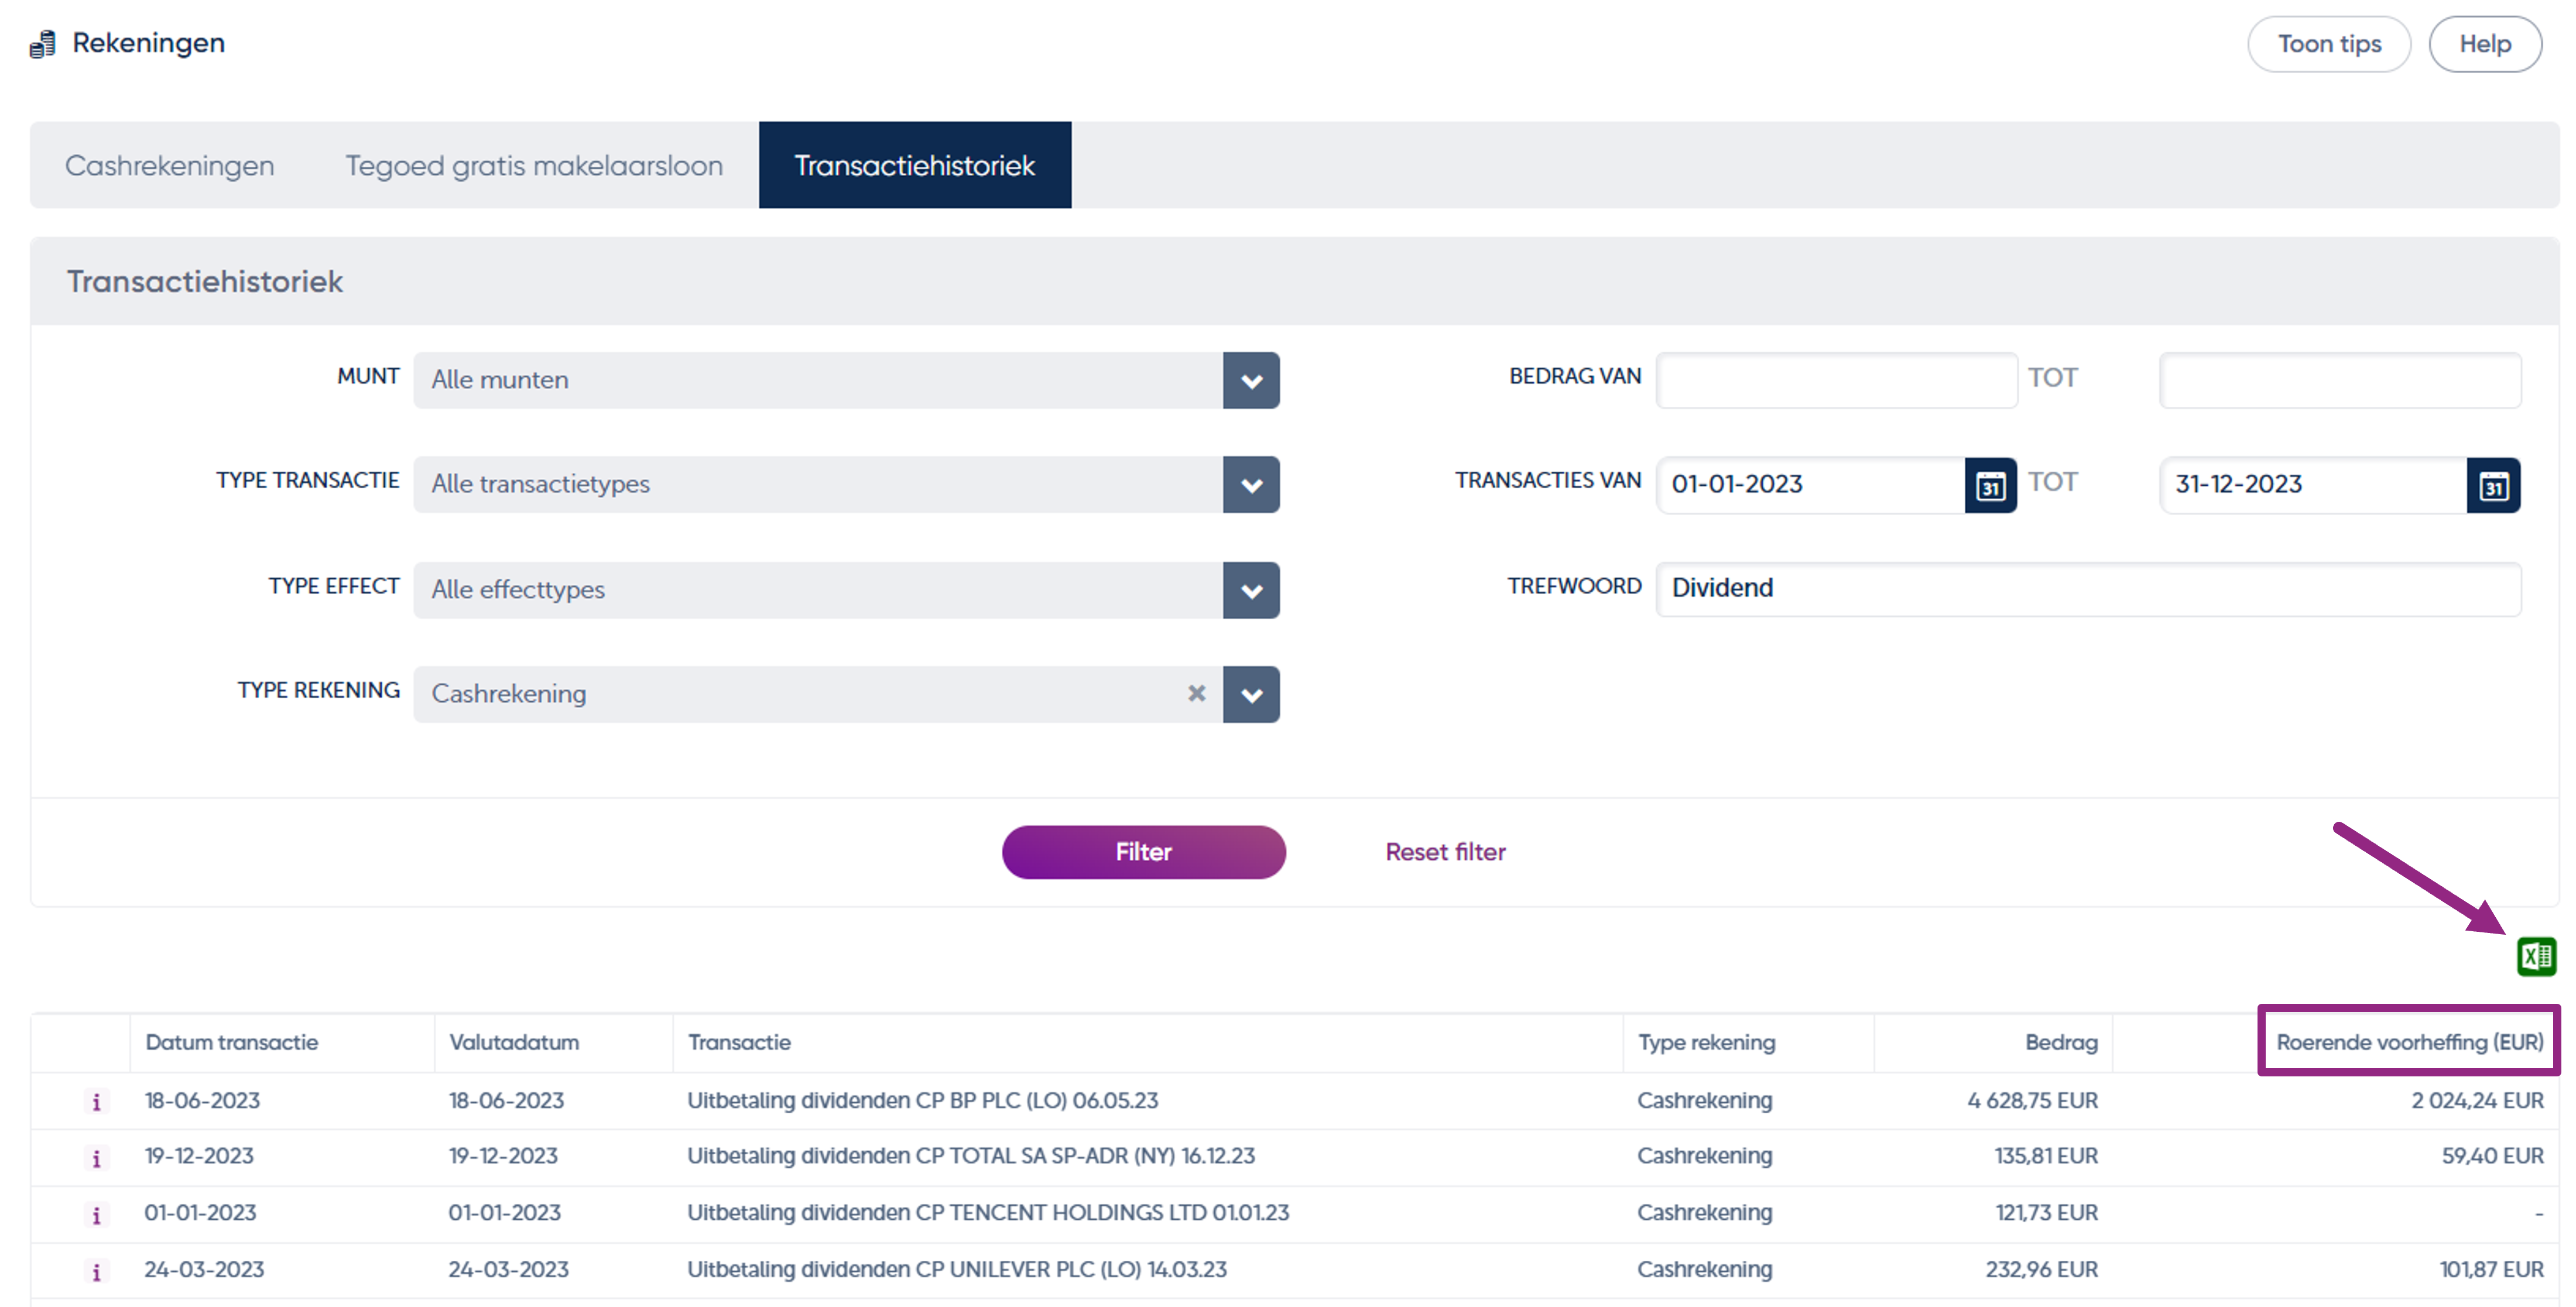Expand the Munt dropdown arrow

click(1251, 380)
